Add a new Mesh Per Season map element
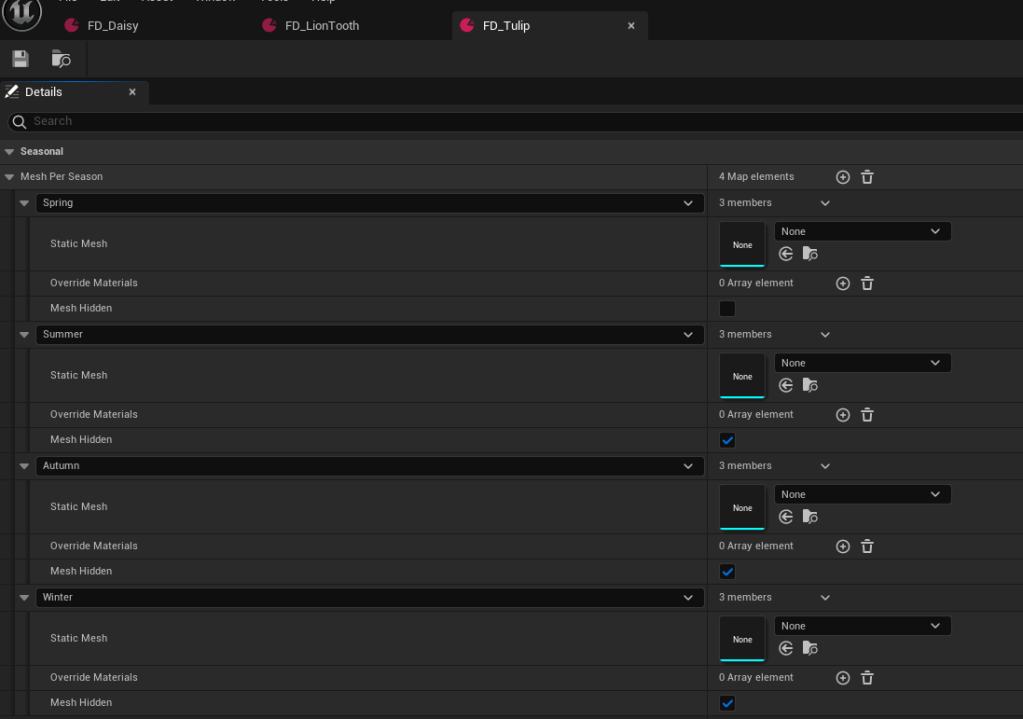Image resolution: width=1023 pixels, height=719 pixels. click(843, 177)
